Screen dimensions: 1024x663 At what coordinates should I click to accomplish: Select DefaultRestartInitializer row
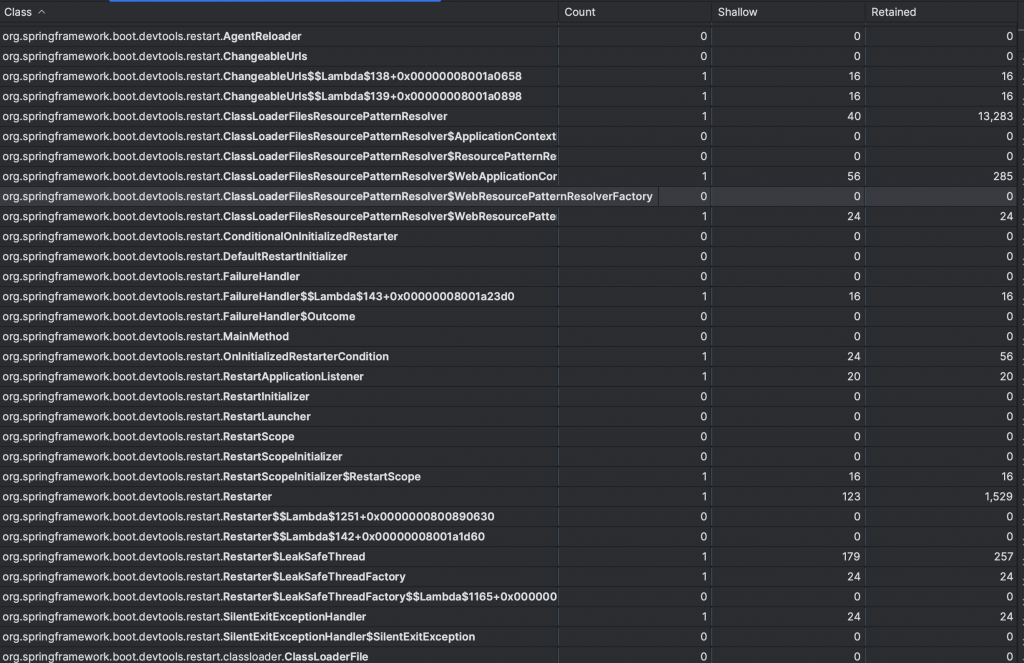click(509, 256)
